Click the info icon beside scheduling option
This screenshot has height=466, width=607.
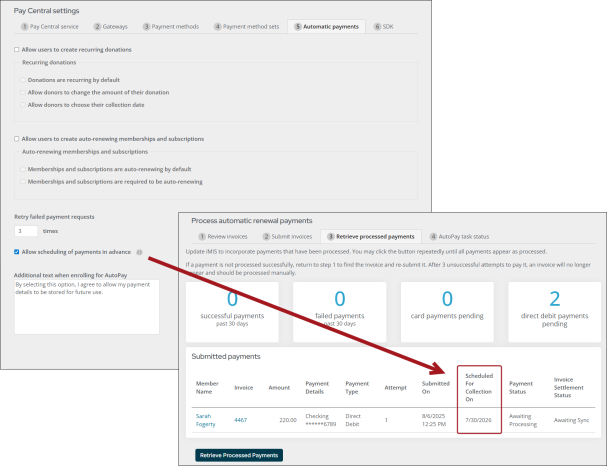coord(139,252)
